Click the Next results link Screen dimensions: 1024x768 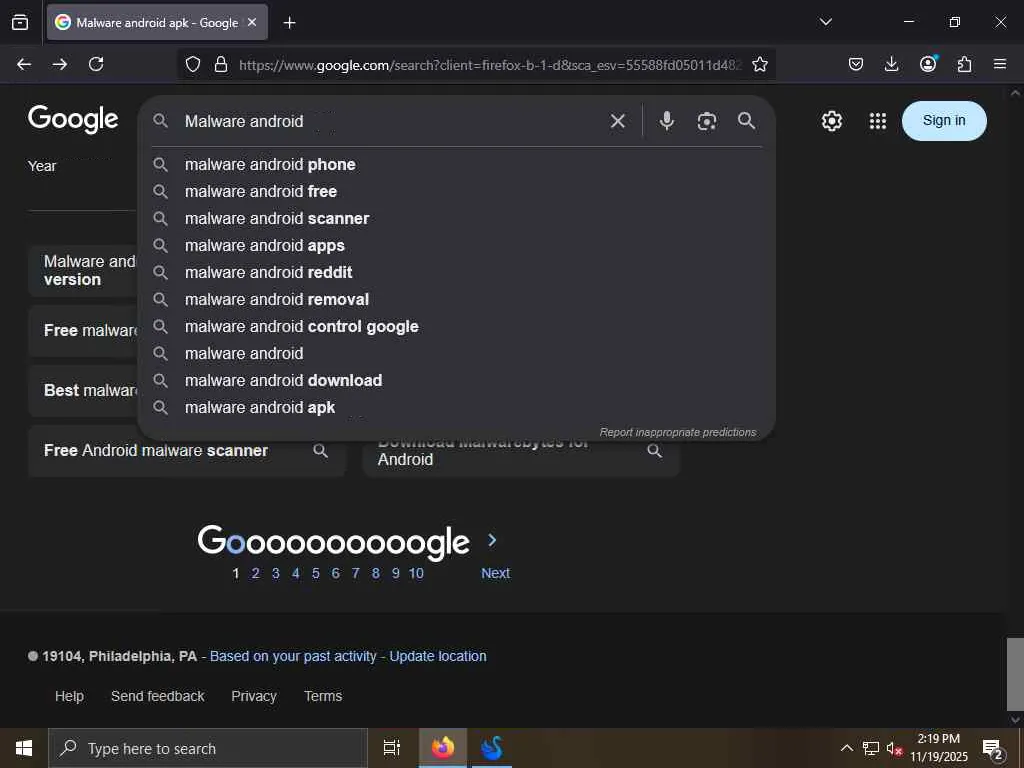click(496, 573)
